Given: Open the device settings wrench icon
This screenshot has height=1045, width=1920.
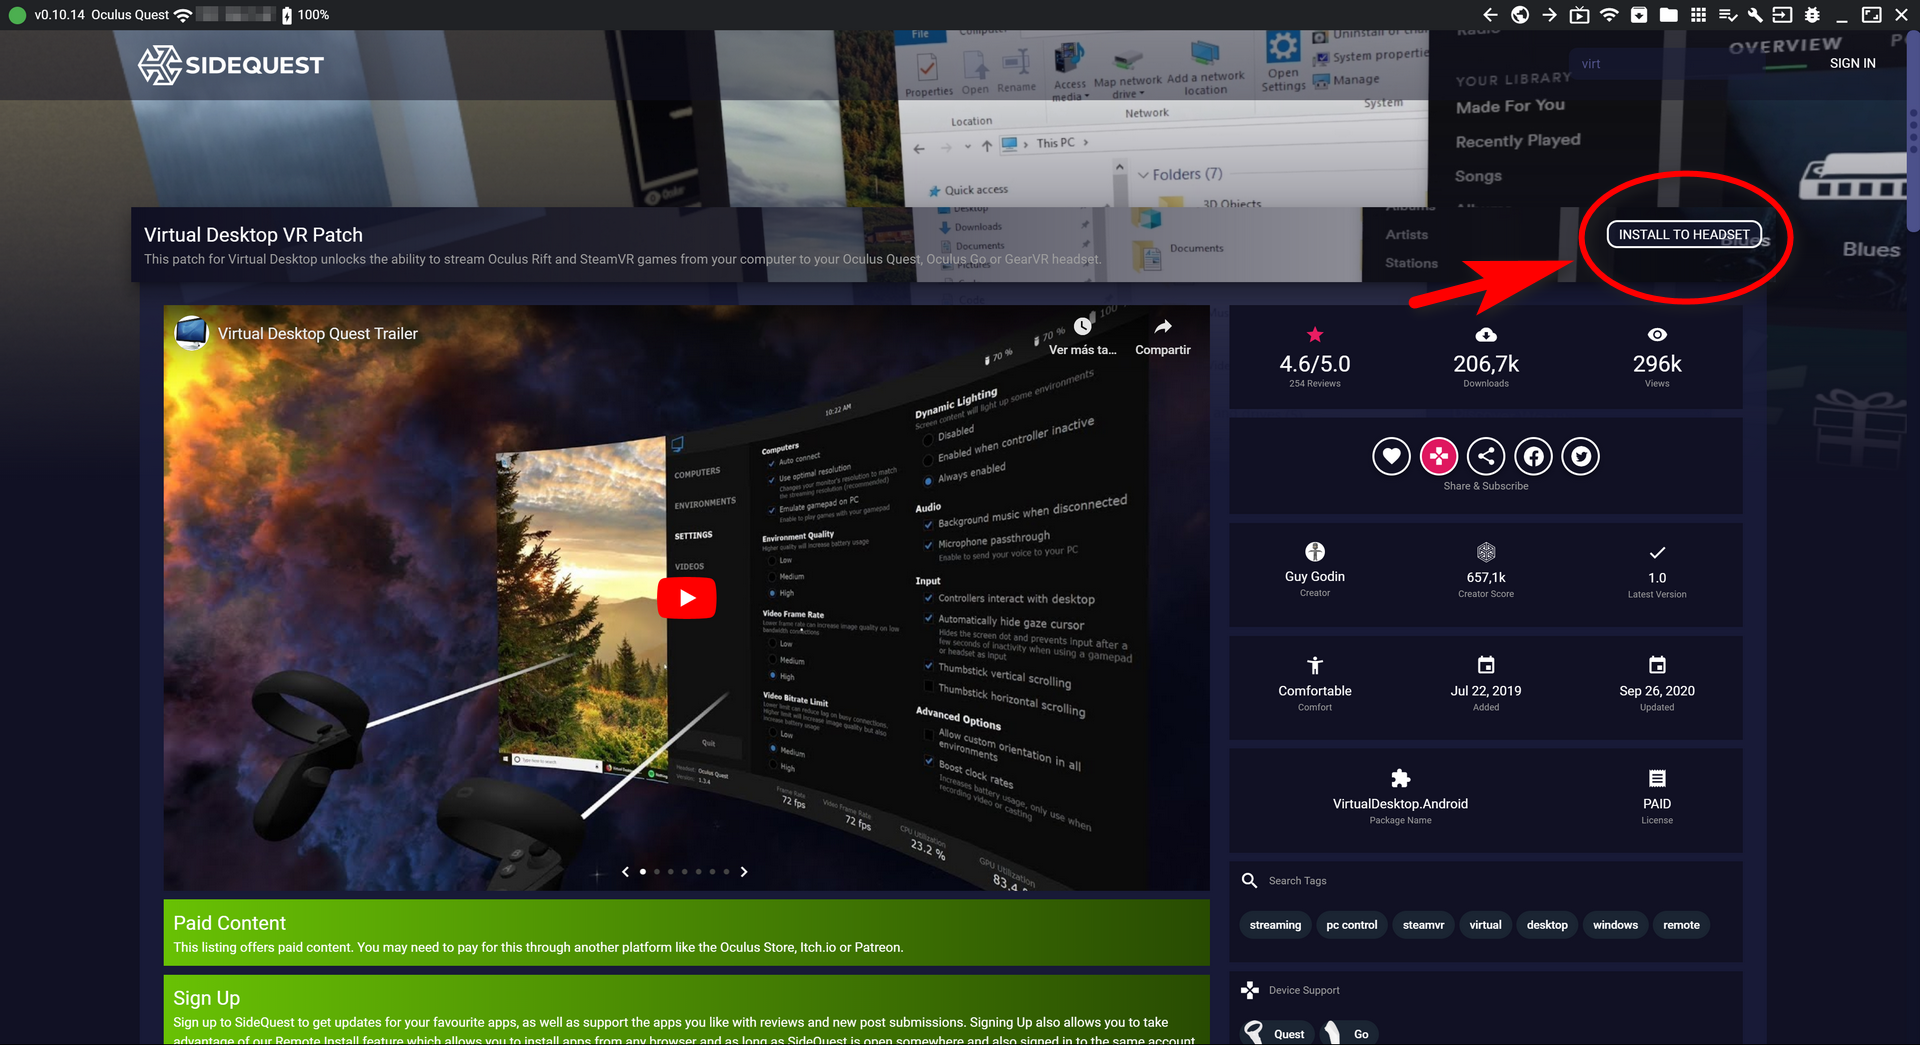Looking at the screenshot, I should click(1755, 15).
